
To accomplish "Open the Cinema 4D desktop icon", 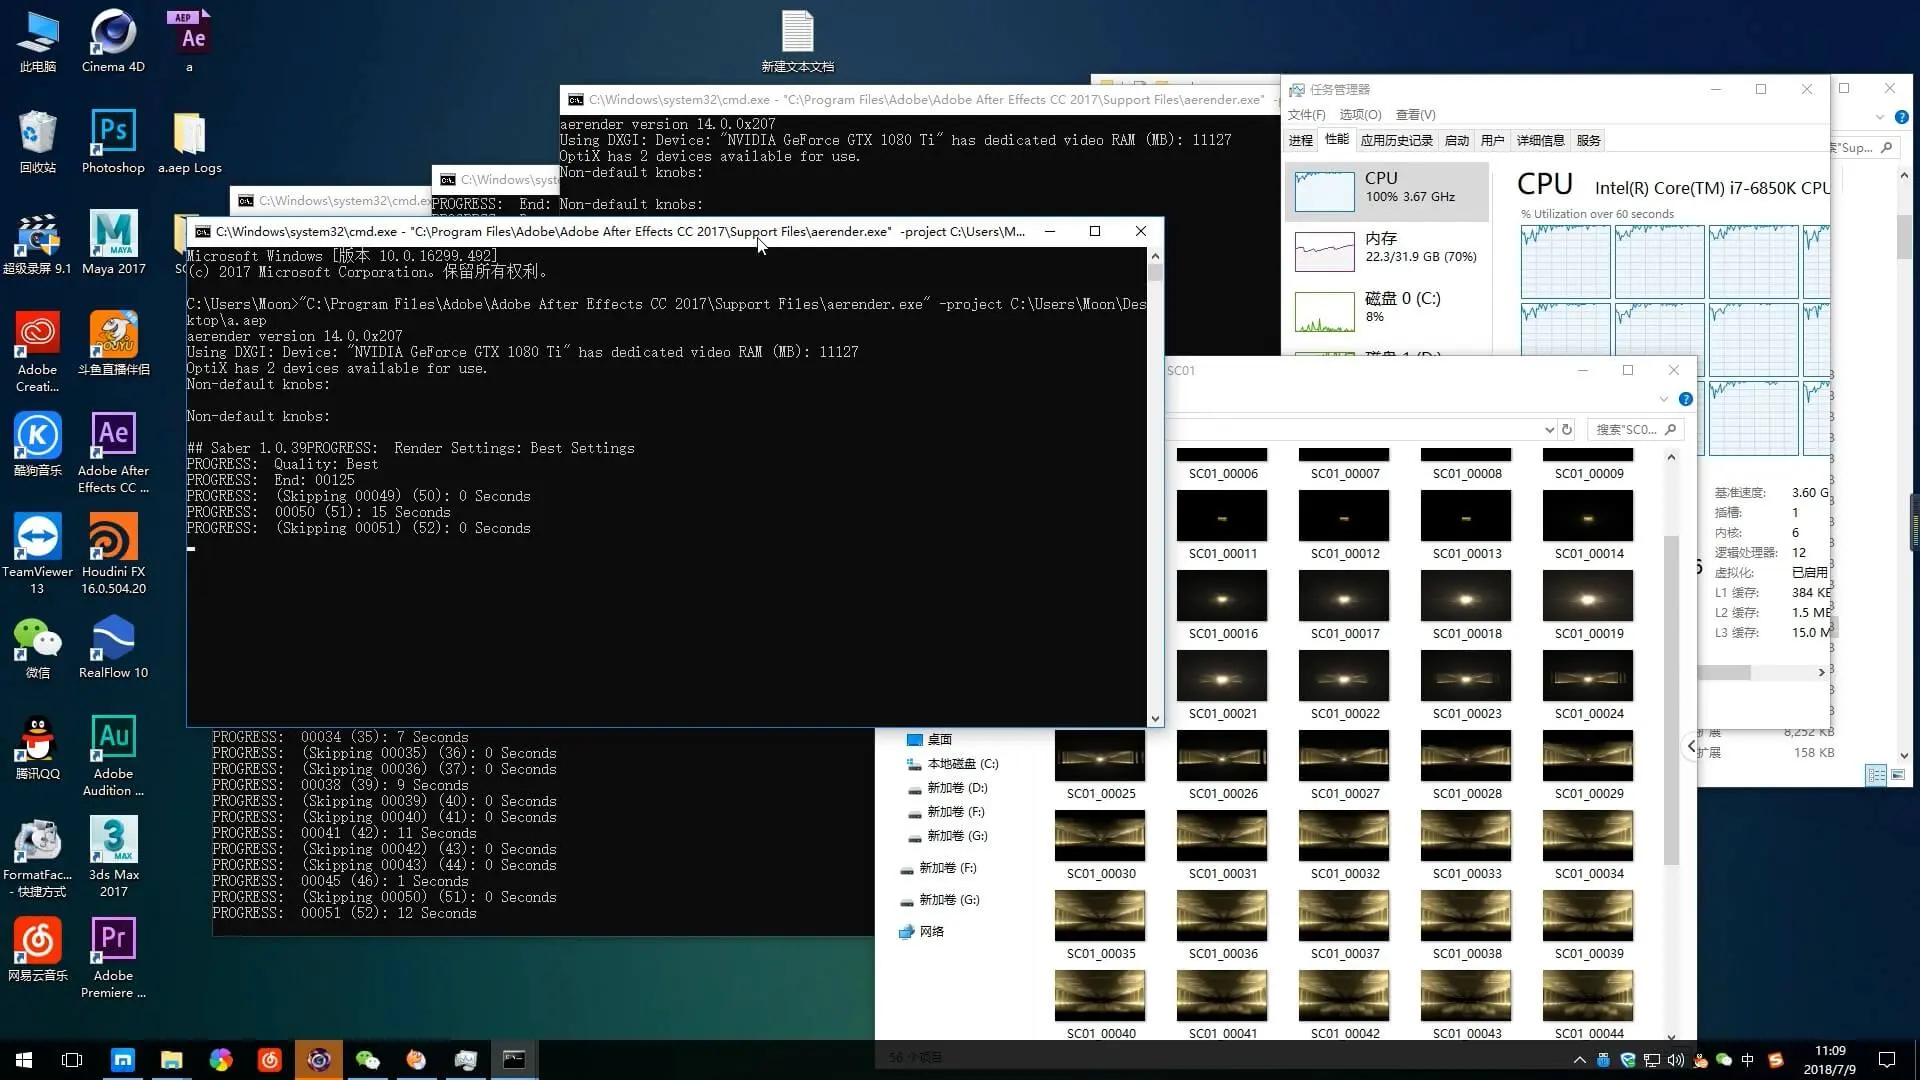I will click(113, 41).
